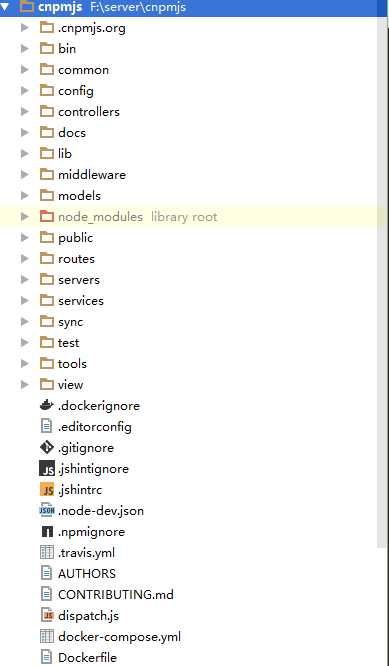Select the .jshintrc file name
Viewport: 389px width, 666px height.
point(80,490)
